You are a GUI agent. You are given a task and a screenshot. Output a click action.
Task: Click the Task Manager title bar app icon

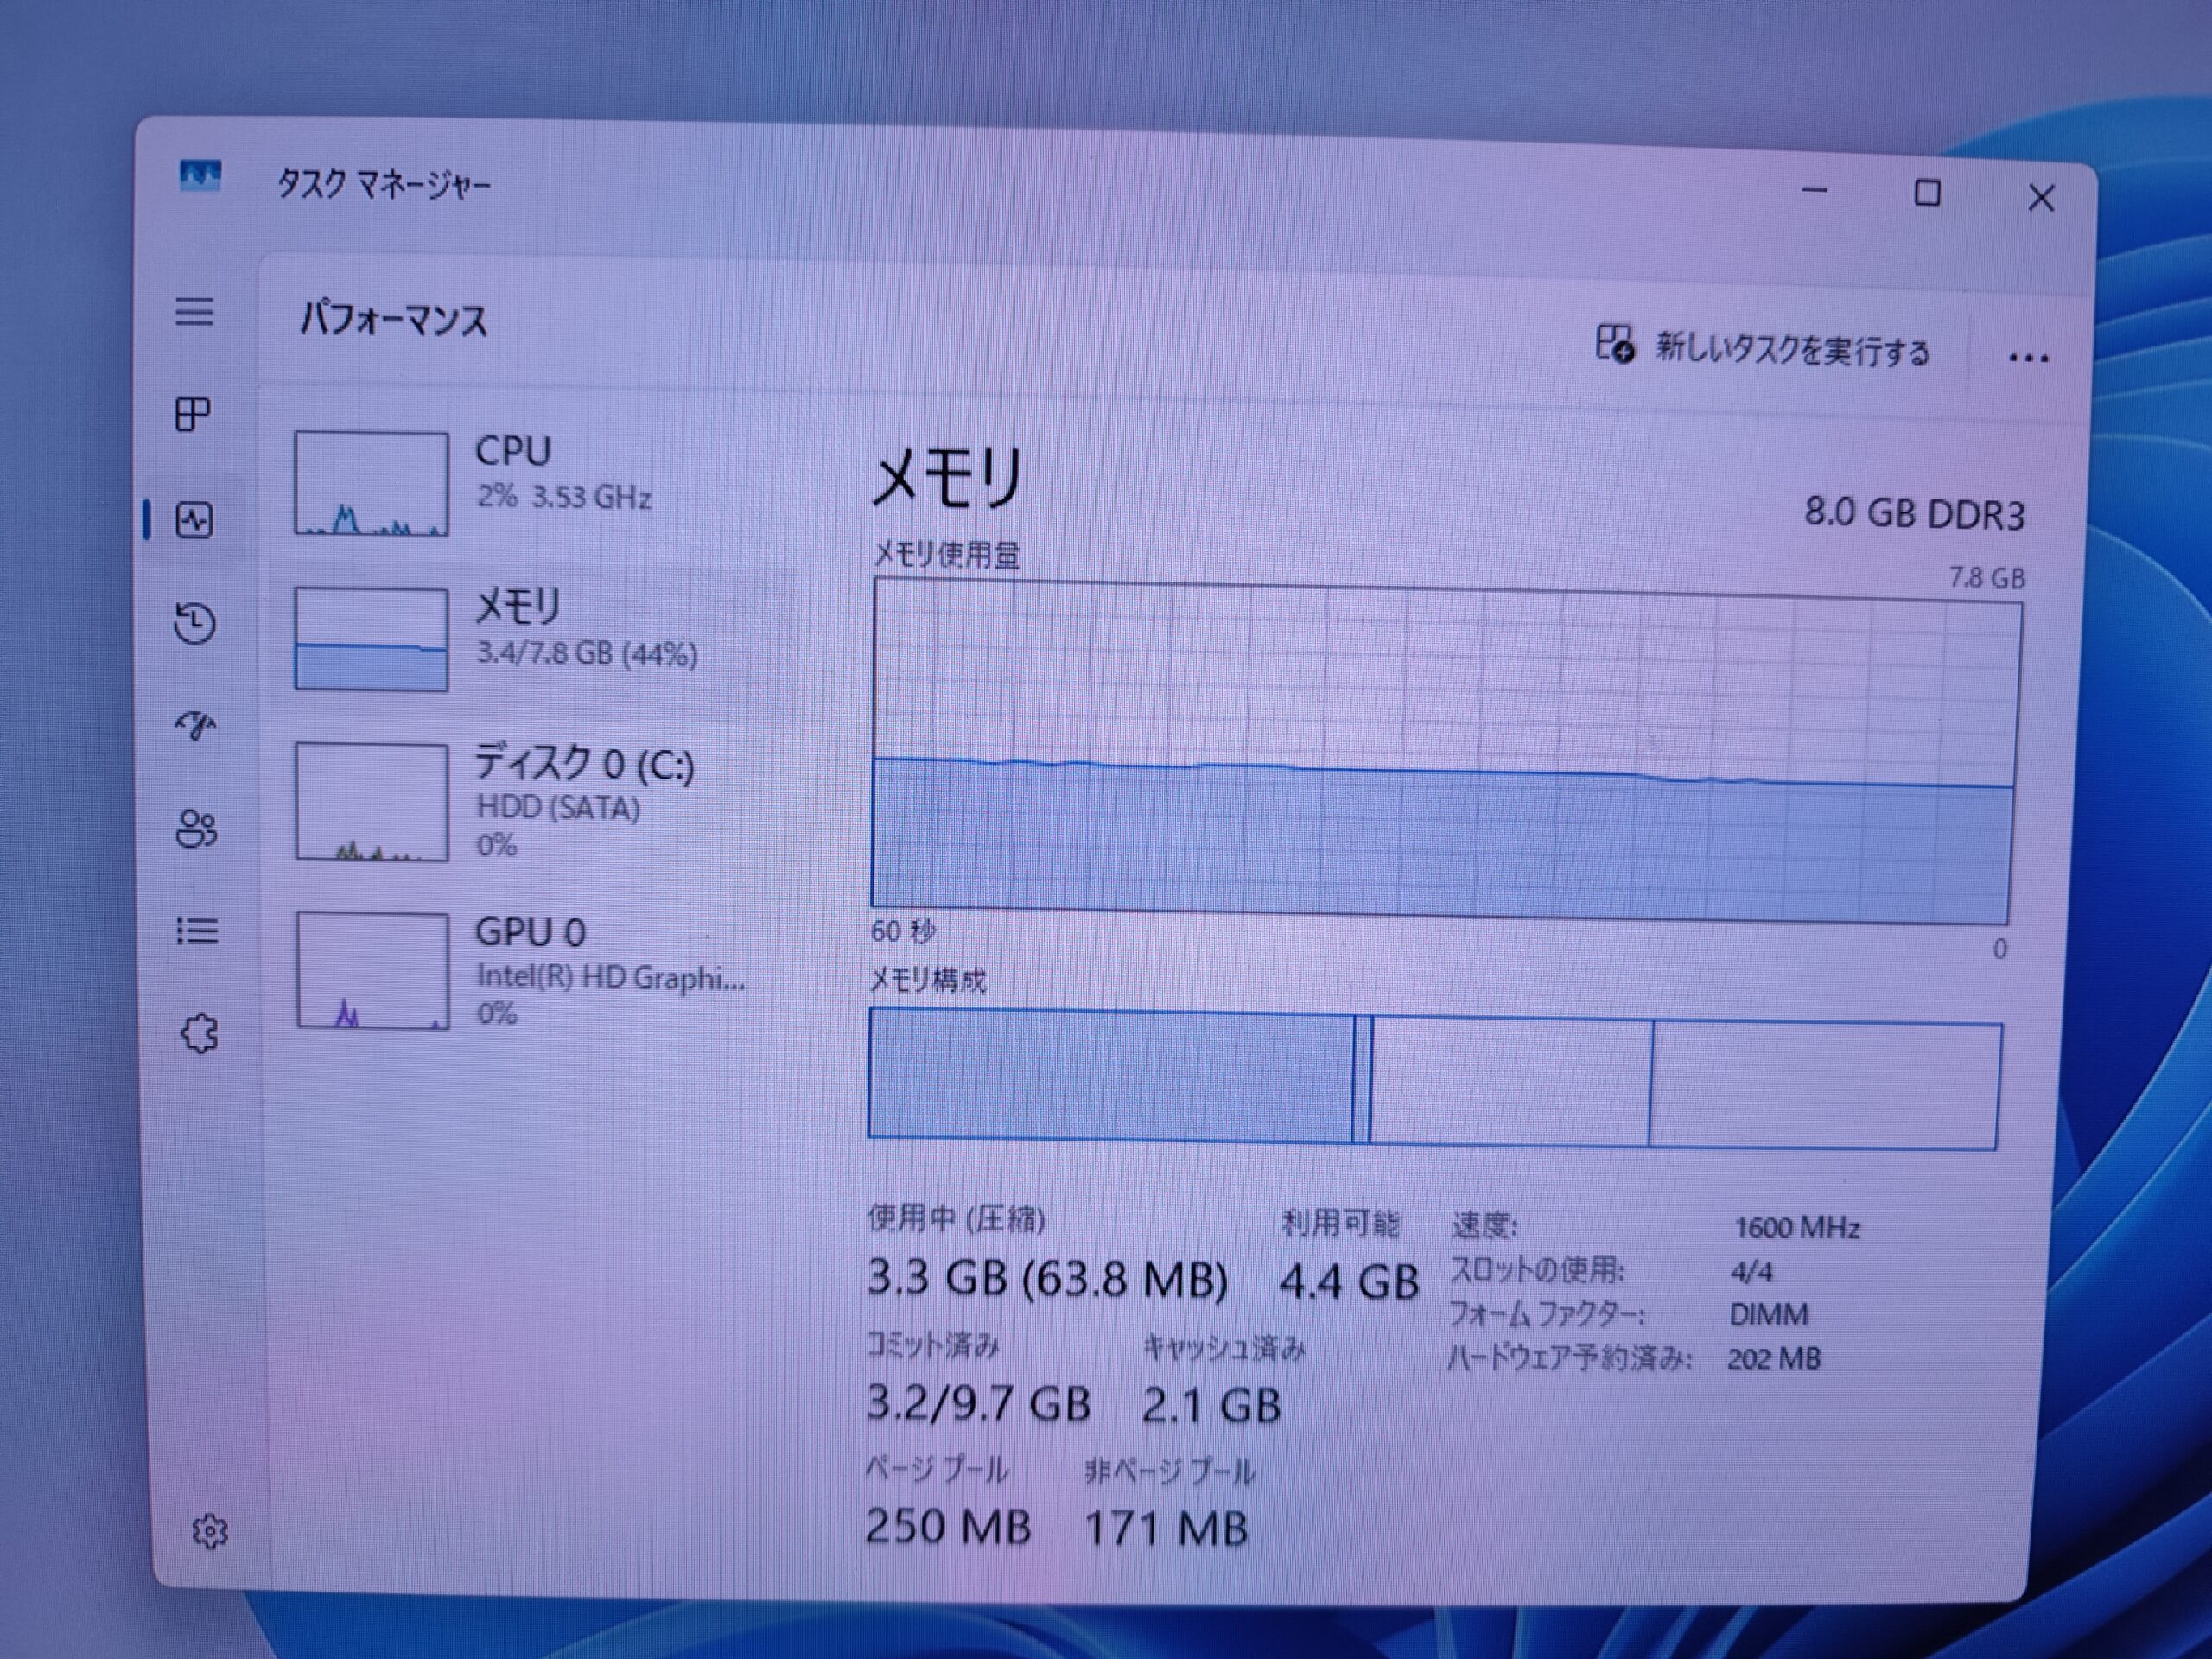[x=200, y=176]
